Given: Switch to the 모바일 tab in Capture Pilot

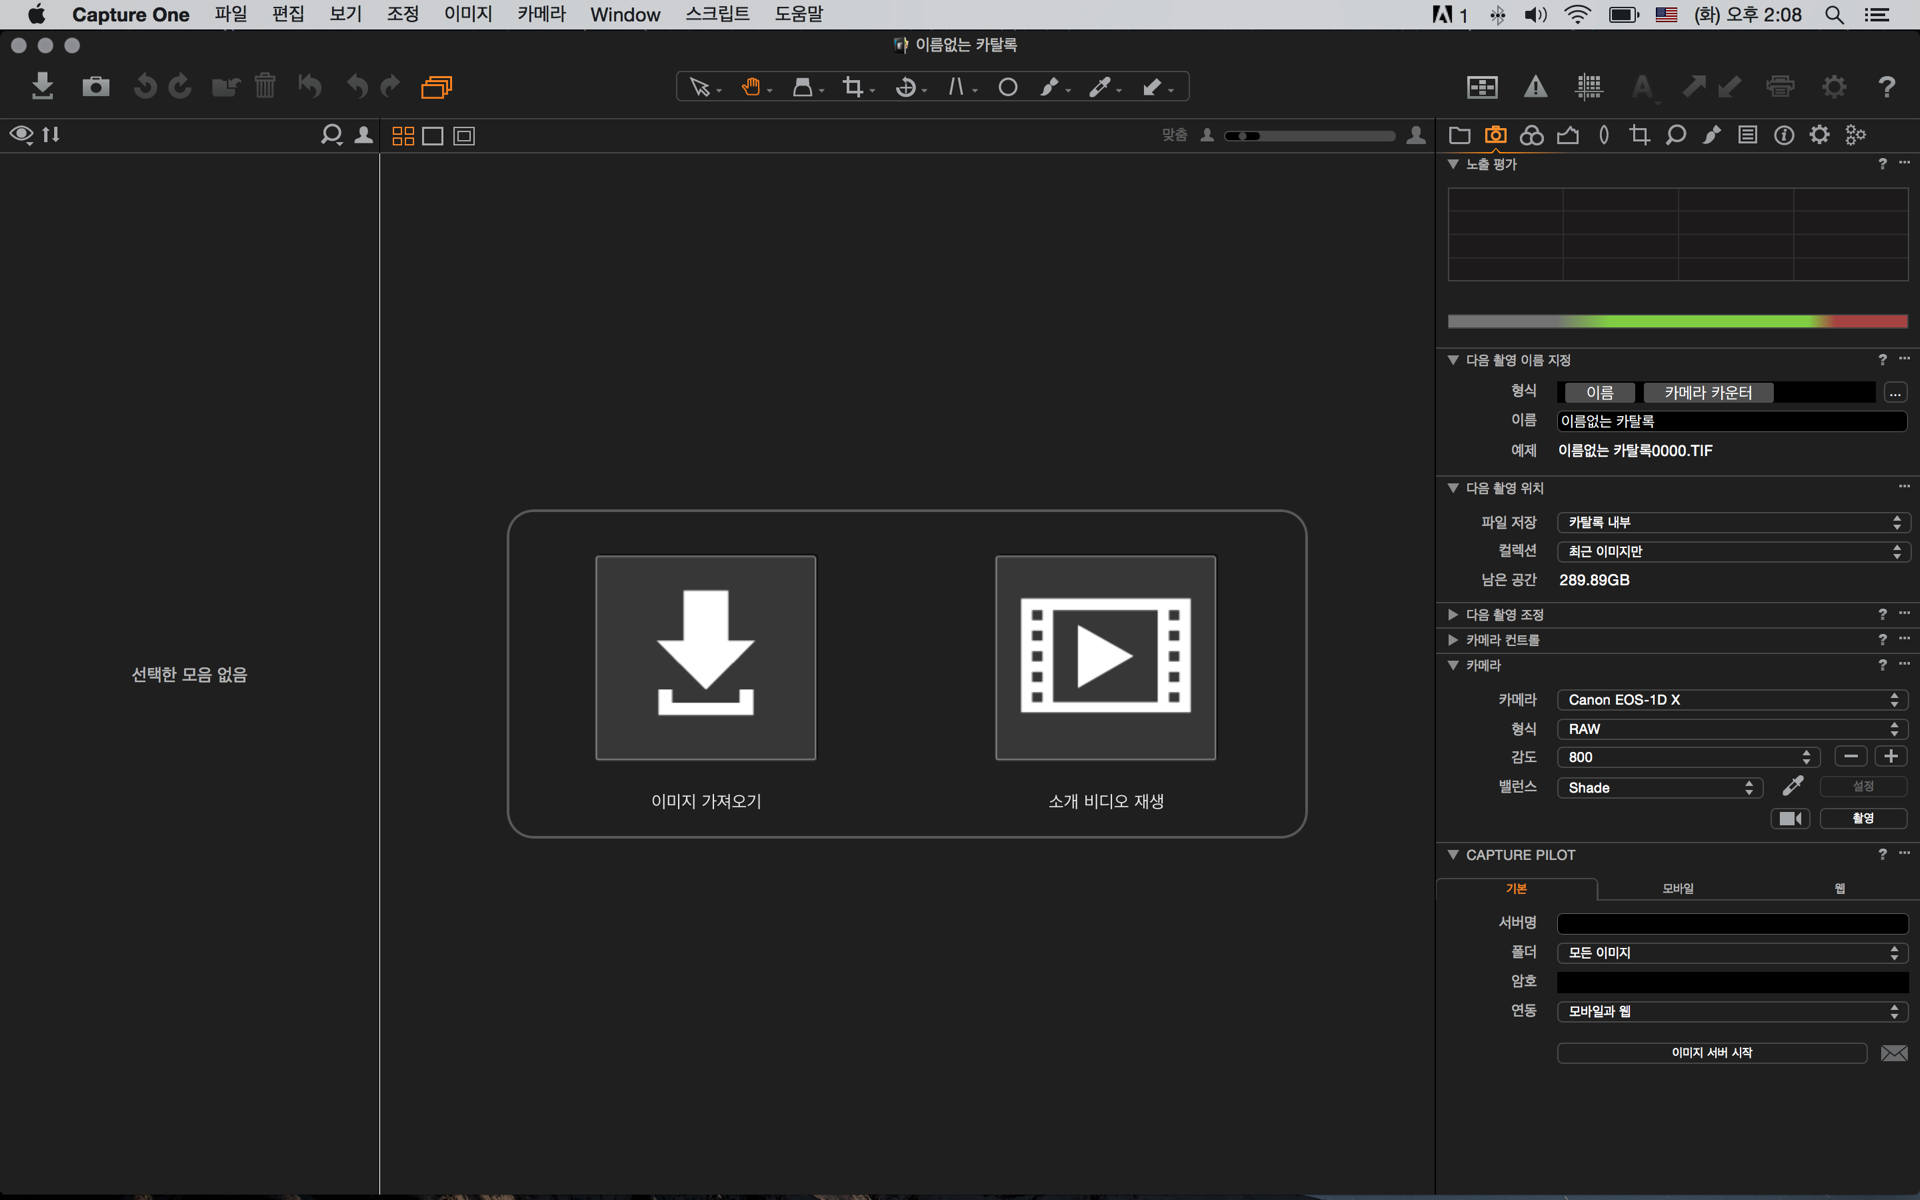Looking at the screenshot, I should 1677,888.
